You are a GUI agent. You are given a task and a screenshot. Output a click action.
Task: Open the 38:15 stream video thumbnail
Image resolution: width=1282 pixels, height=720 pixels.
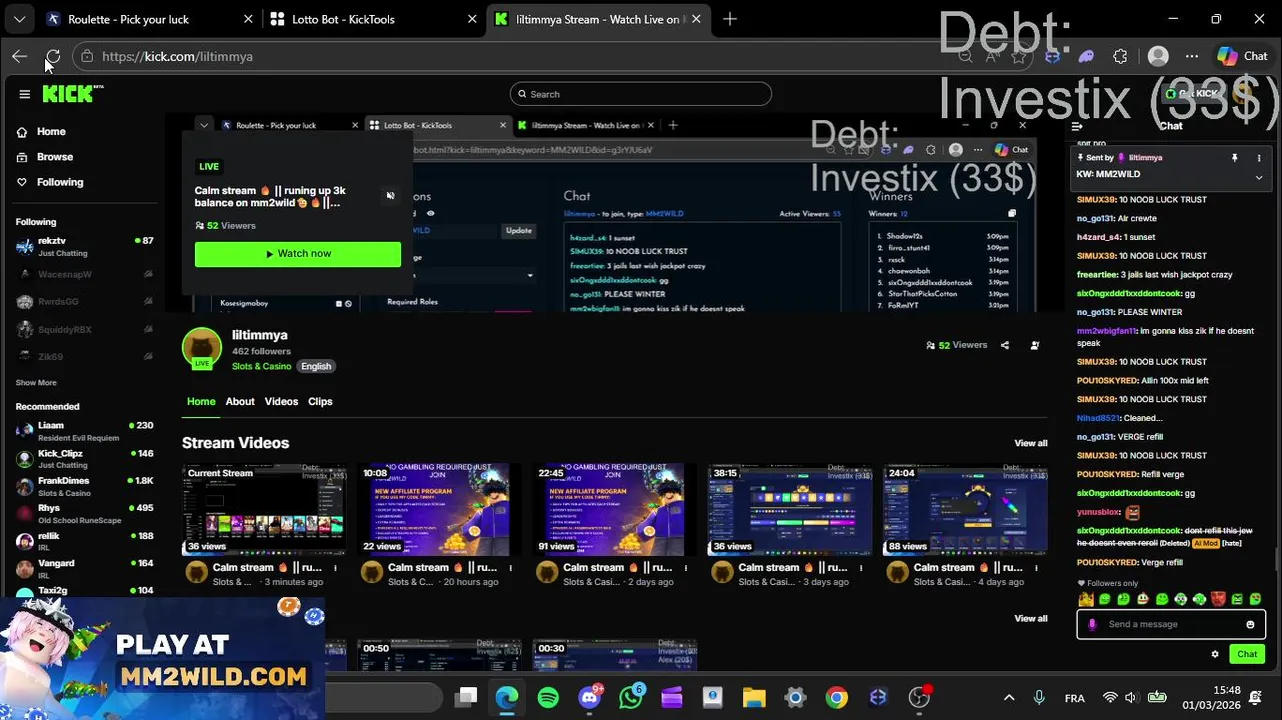pos(790,509)
